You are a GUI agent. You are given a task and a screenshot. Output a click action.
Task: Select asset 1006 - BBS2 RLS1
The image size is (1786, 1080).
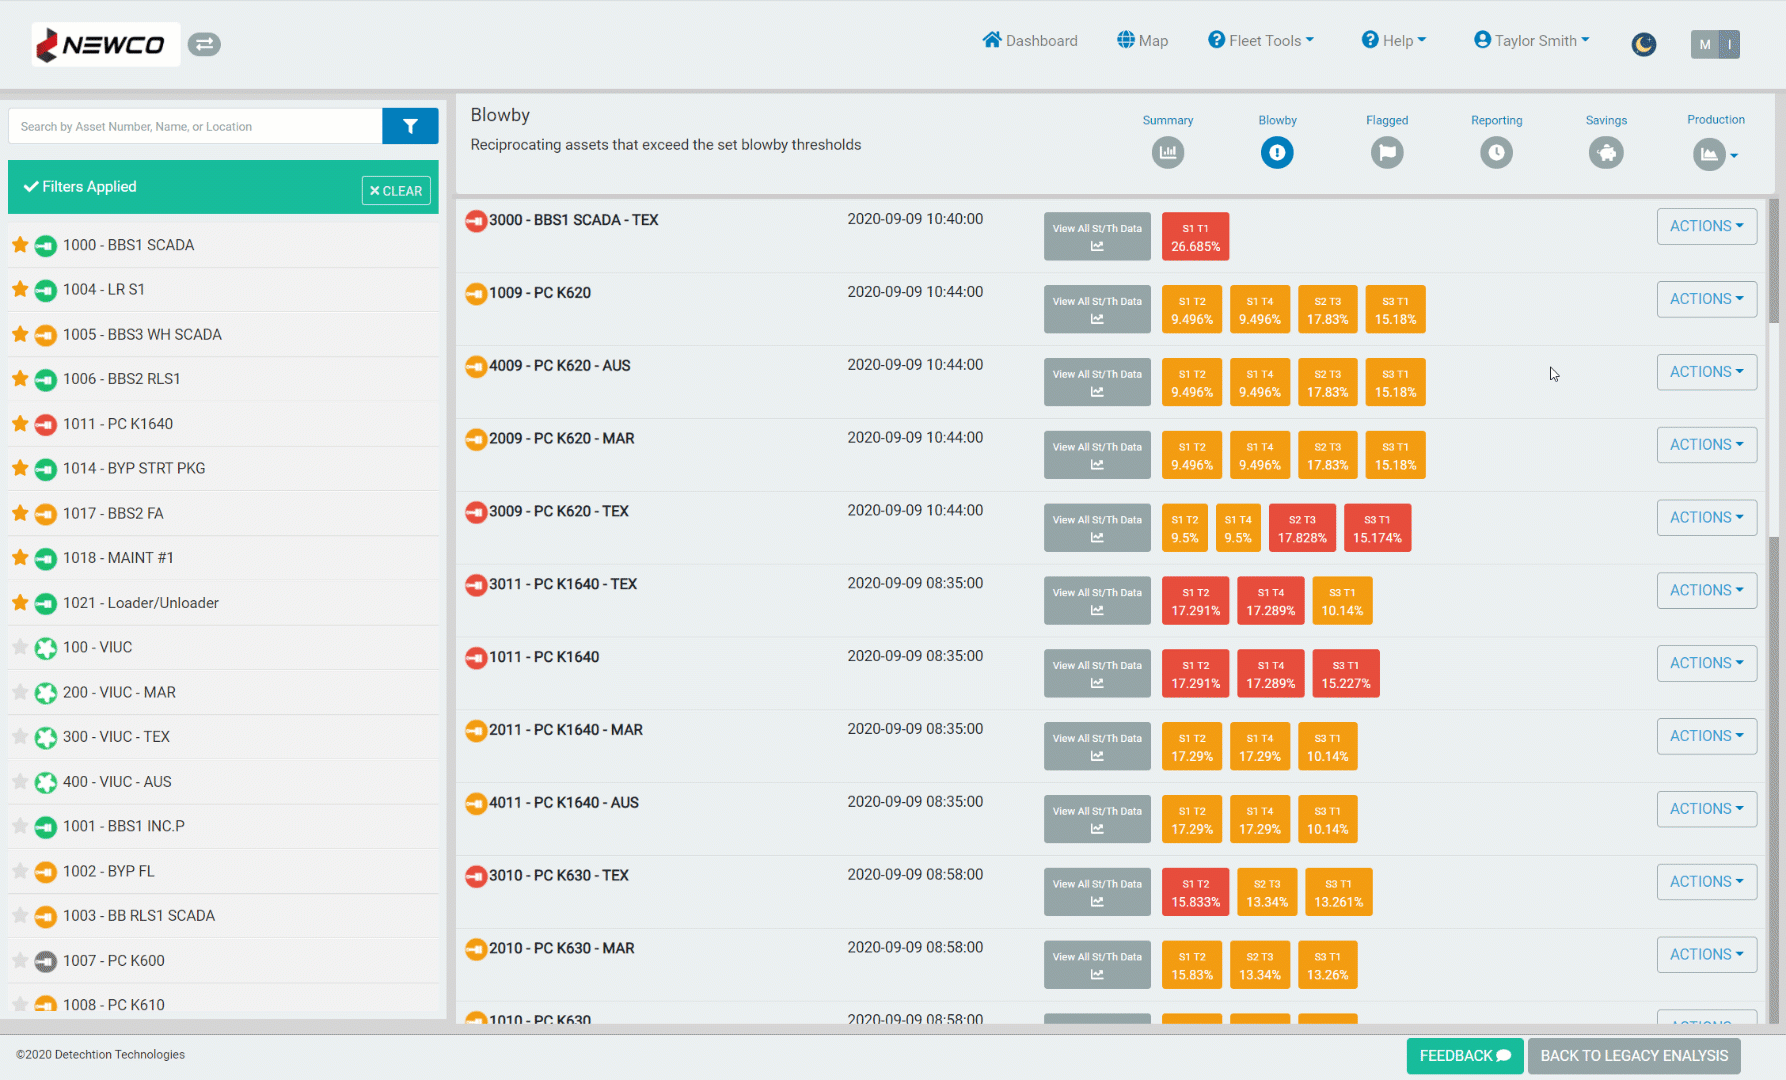pos(122,379)
